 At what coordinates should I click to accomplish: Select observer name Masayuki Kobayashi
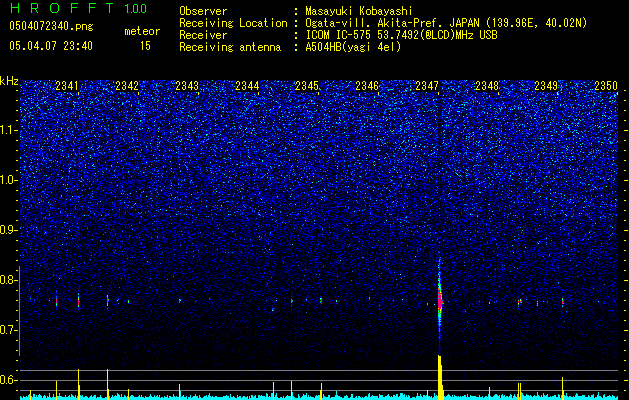coord(359,11)
